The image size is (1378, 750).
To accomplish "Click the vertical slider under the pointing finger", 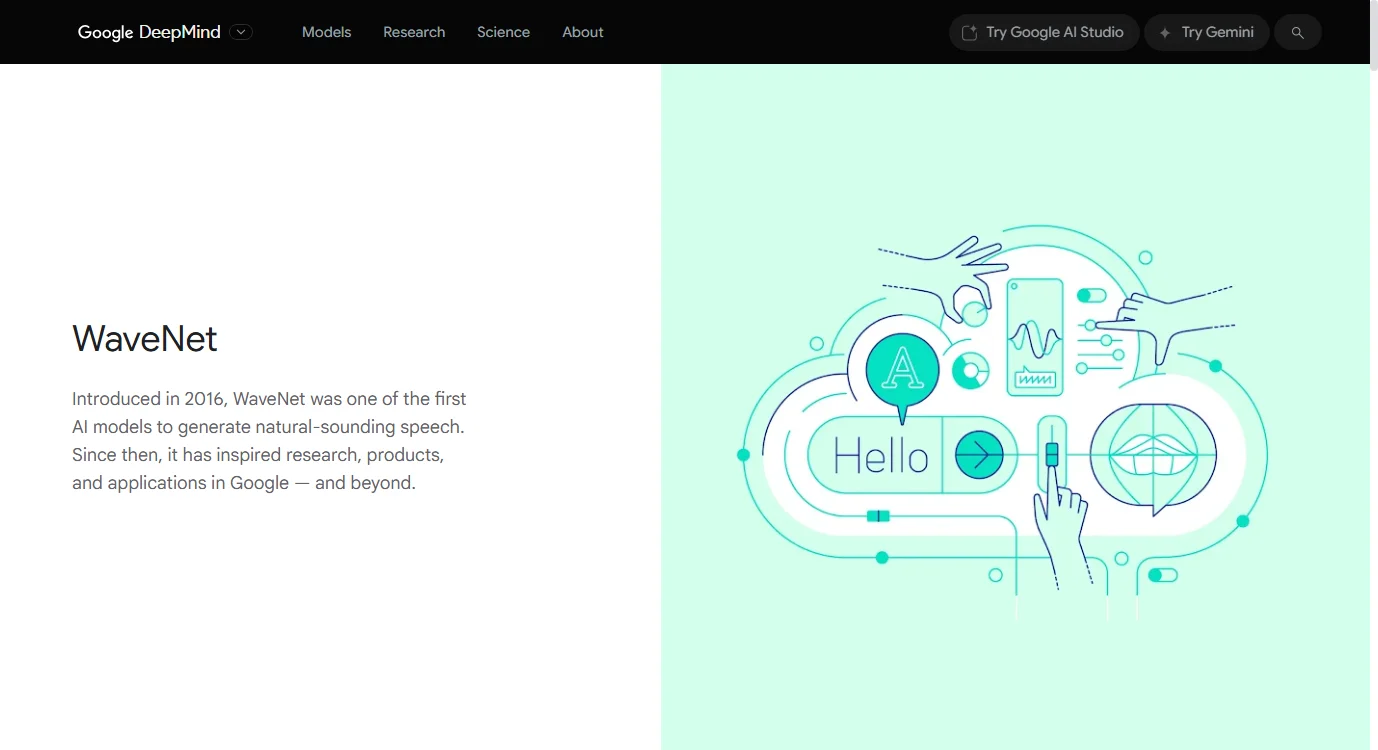I will [x=1051, y=454].
